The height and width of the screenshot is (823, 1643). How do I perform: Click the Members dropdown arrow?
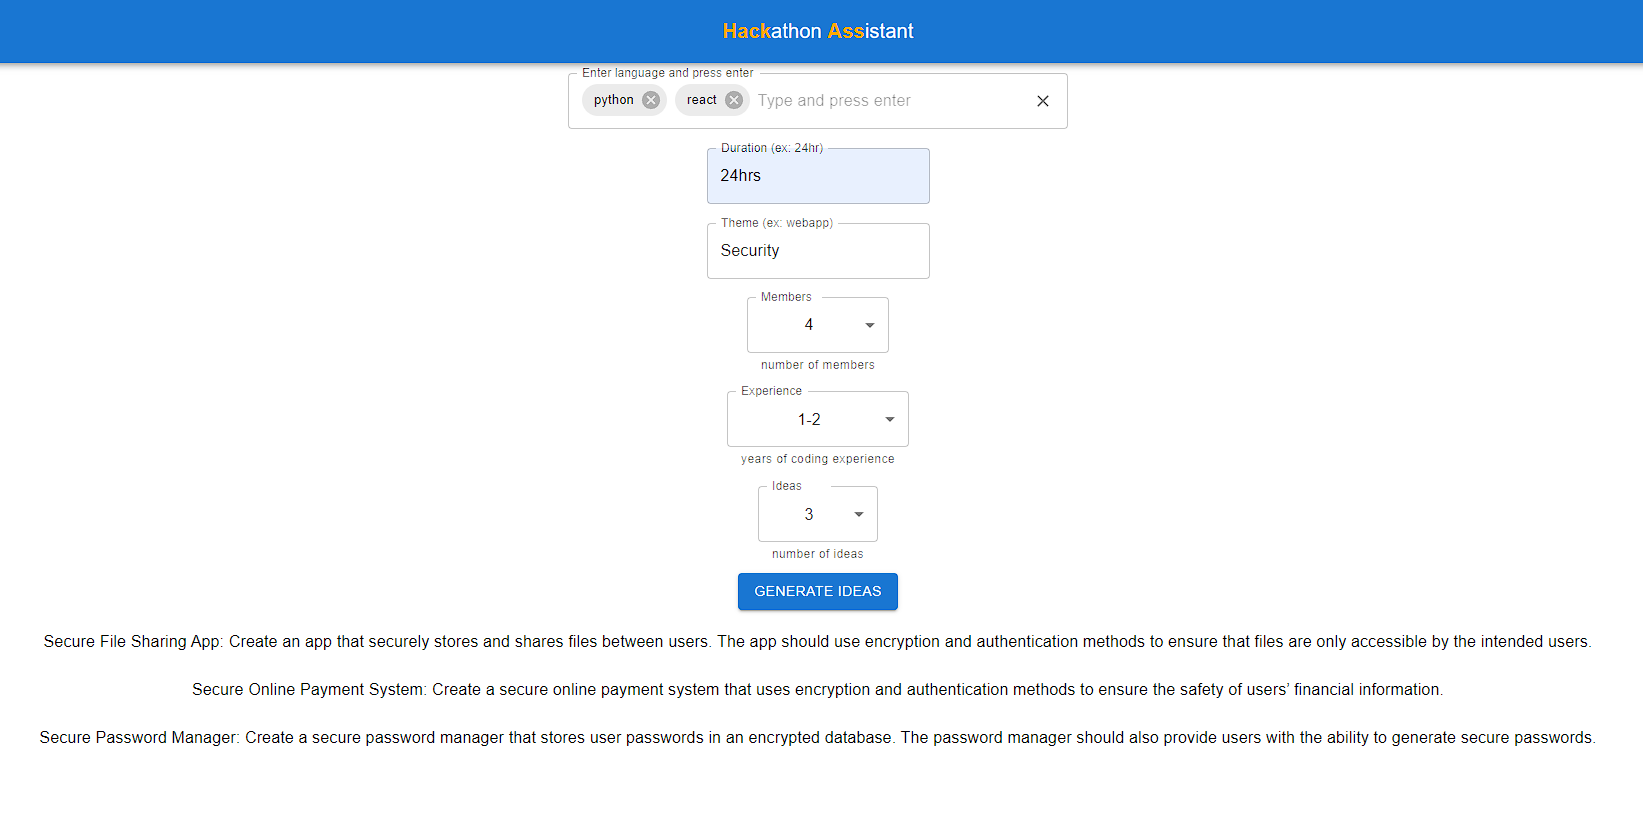click(870, 325)
